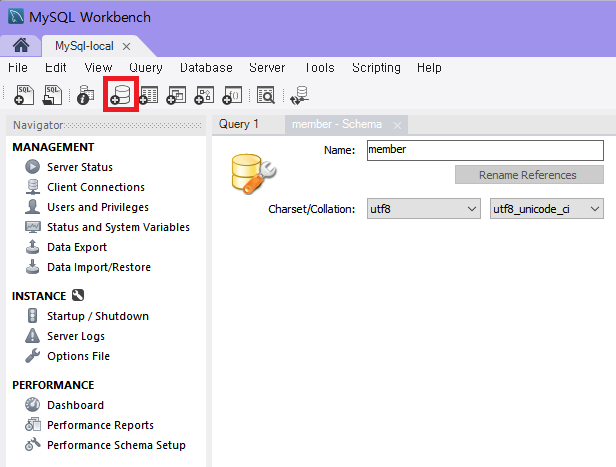Open the utf8_unicode_ci collation dropdown

point(546,209)
